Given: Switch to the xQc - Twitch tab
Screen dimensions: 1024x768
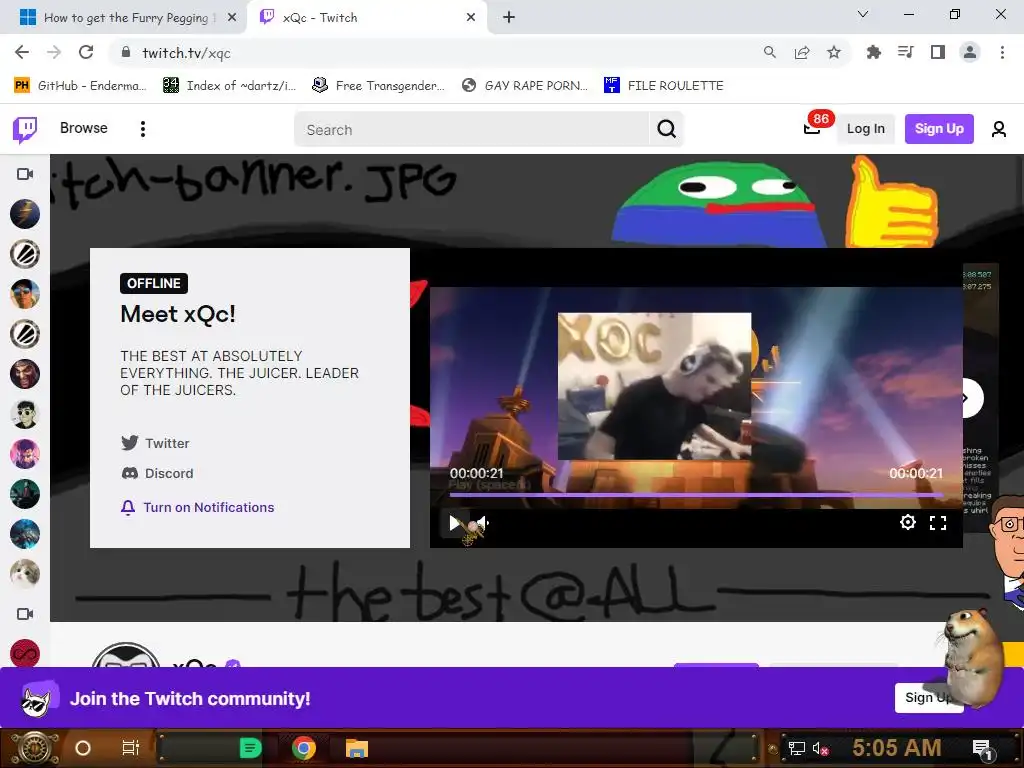Looking at the screenshot, I should (x=366, y=18).
